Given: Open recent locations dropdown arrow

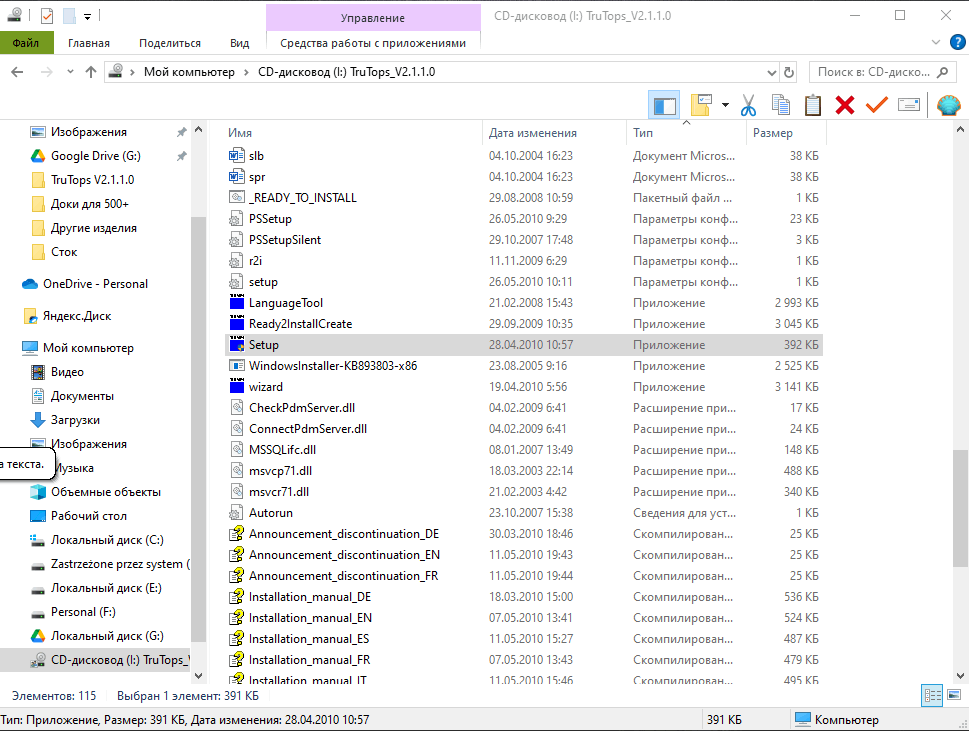Looking at the screenshot, I should 70,72.
